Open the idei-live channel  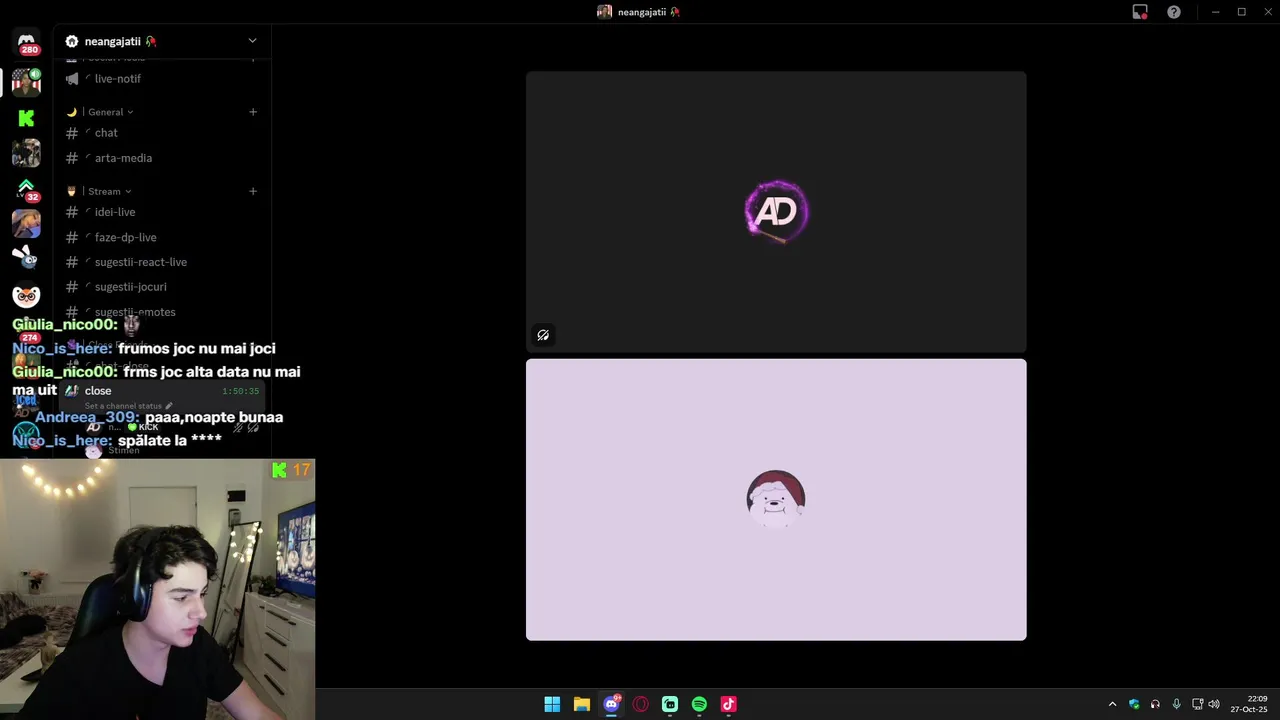tap(160, 212)
